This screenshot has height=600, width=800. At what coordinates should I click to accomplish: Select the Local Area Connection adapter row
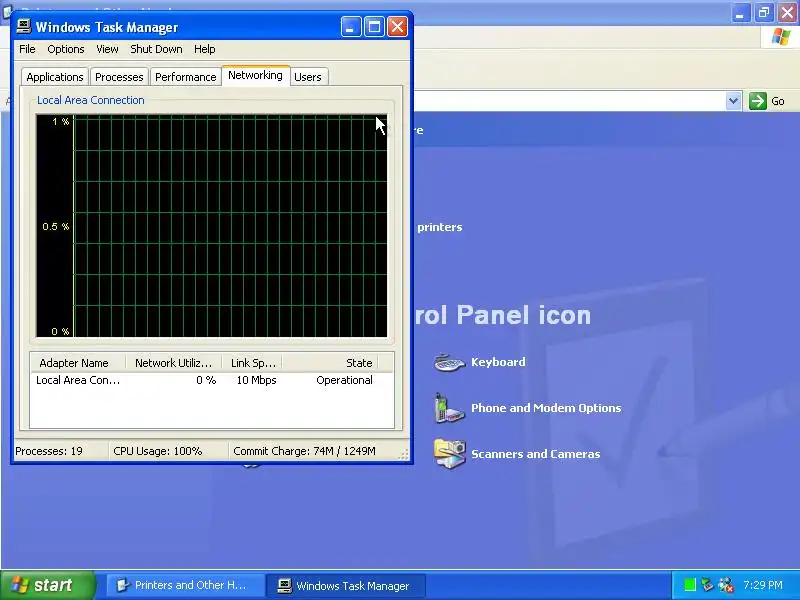click(x=212, y=380)
